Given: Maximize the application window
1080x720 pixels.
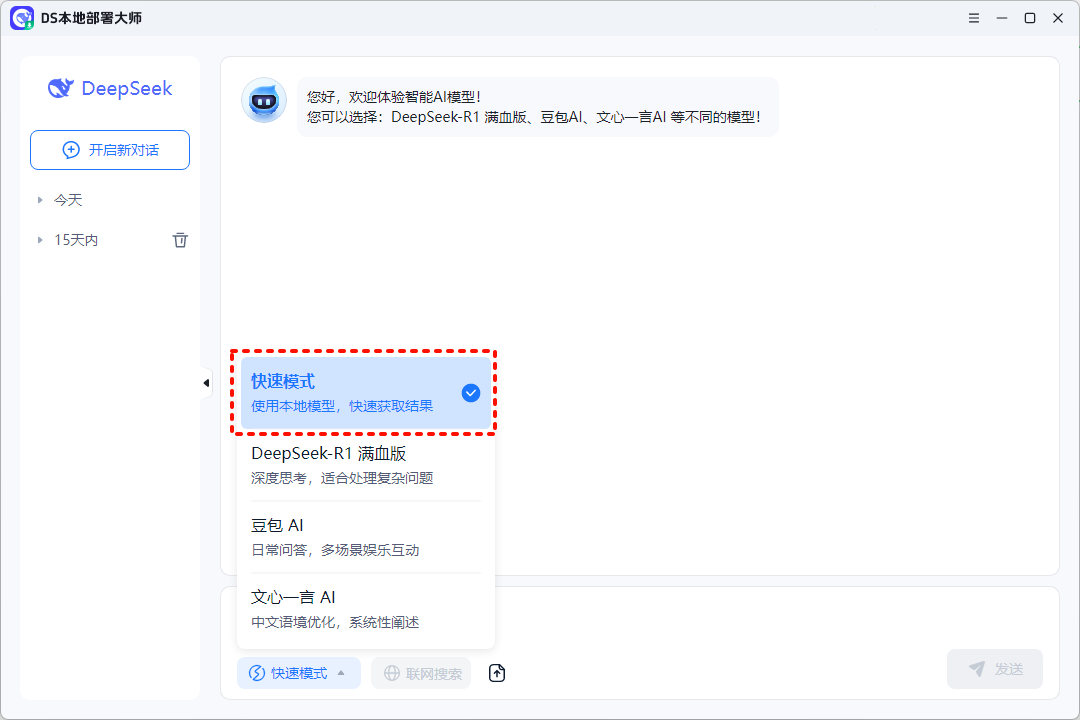Looking at the screenshot, I should 1030,18.
